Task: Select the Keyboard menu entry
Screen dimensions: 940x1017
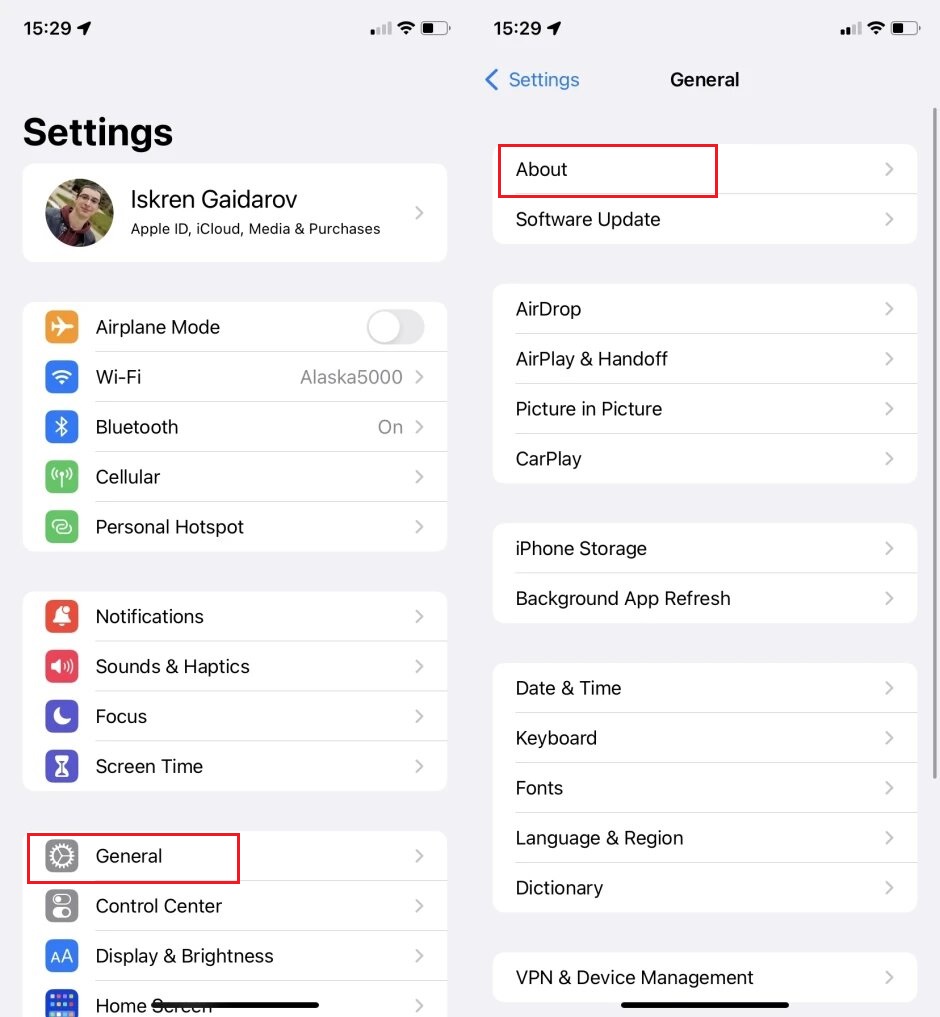Action: point(705,738)
